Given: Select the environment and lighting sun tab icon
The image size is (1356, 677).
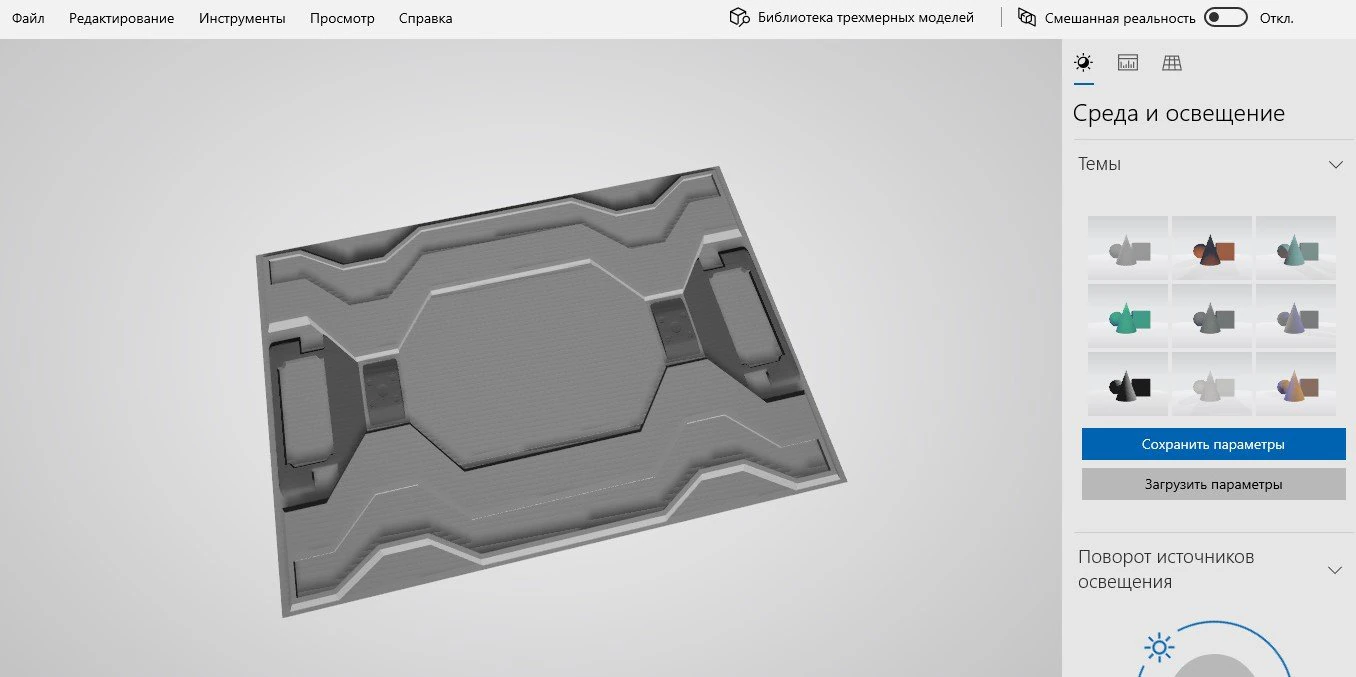Looking at the screenshot, I should tap(1083, 63).
